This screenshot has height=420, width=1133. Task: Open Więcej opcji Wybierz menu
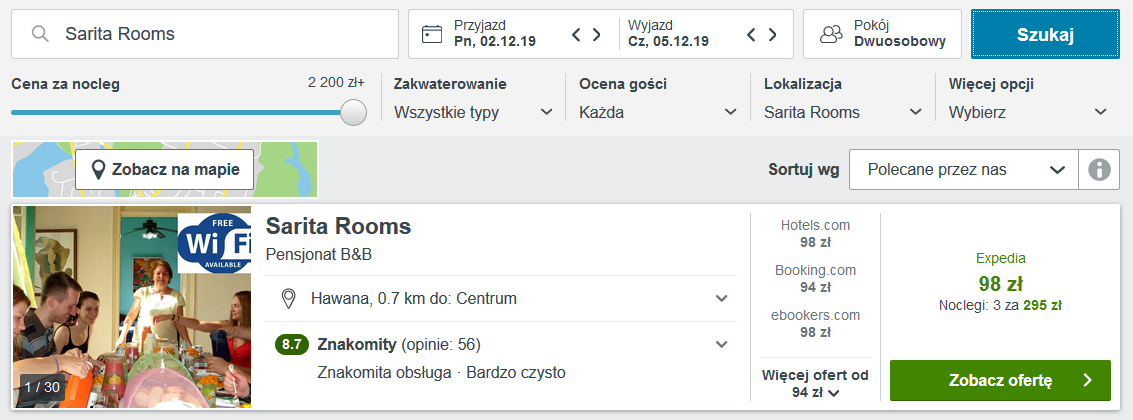[1028, 112]
